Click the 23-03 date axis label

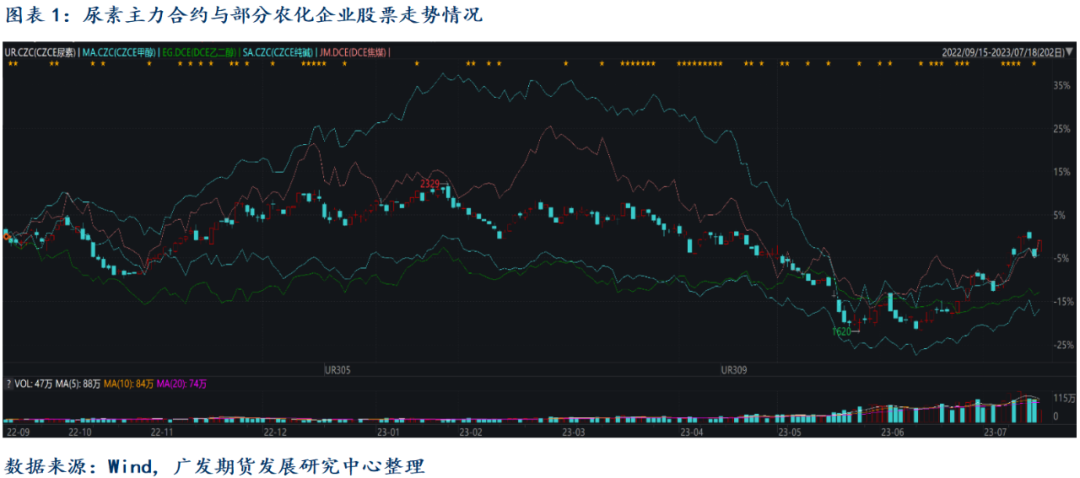click(x=573, y=432)
